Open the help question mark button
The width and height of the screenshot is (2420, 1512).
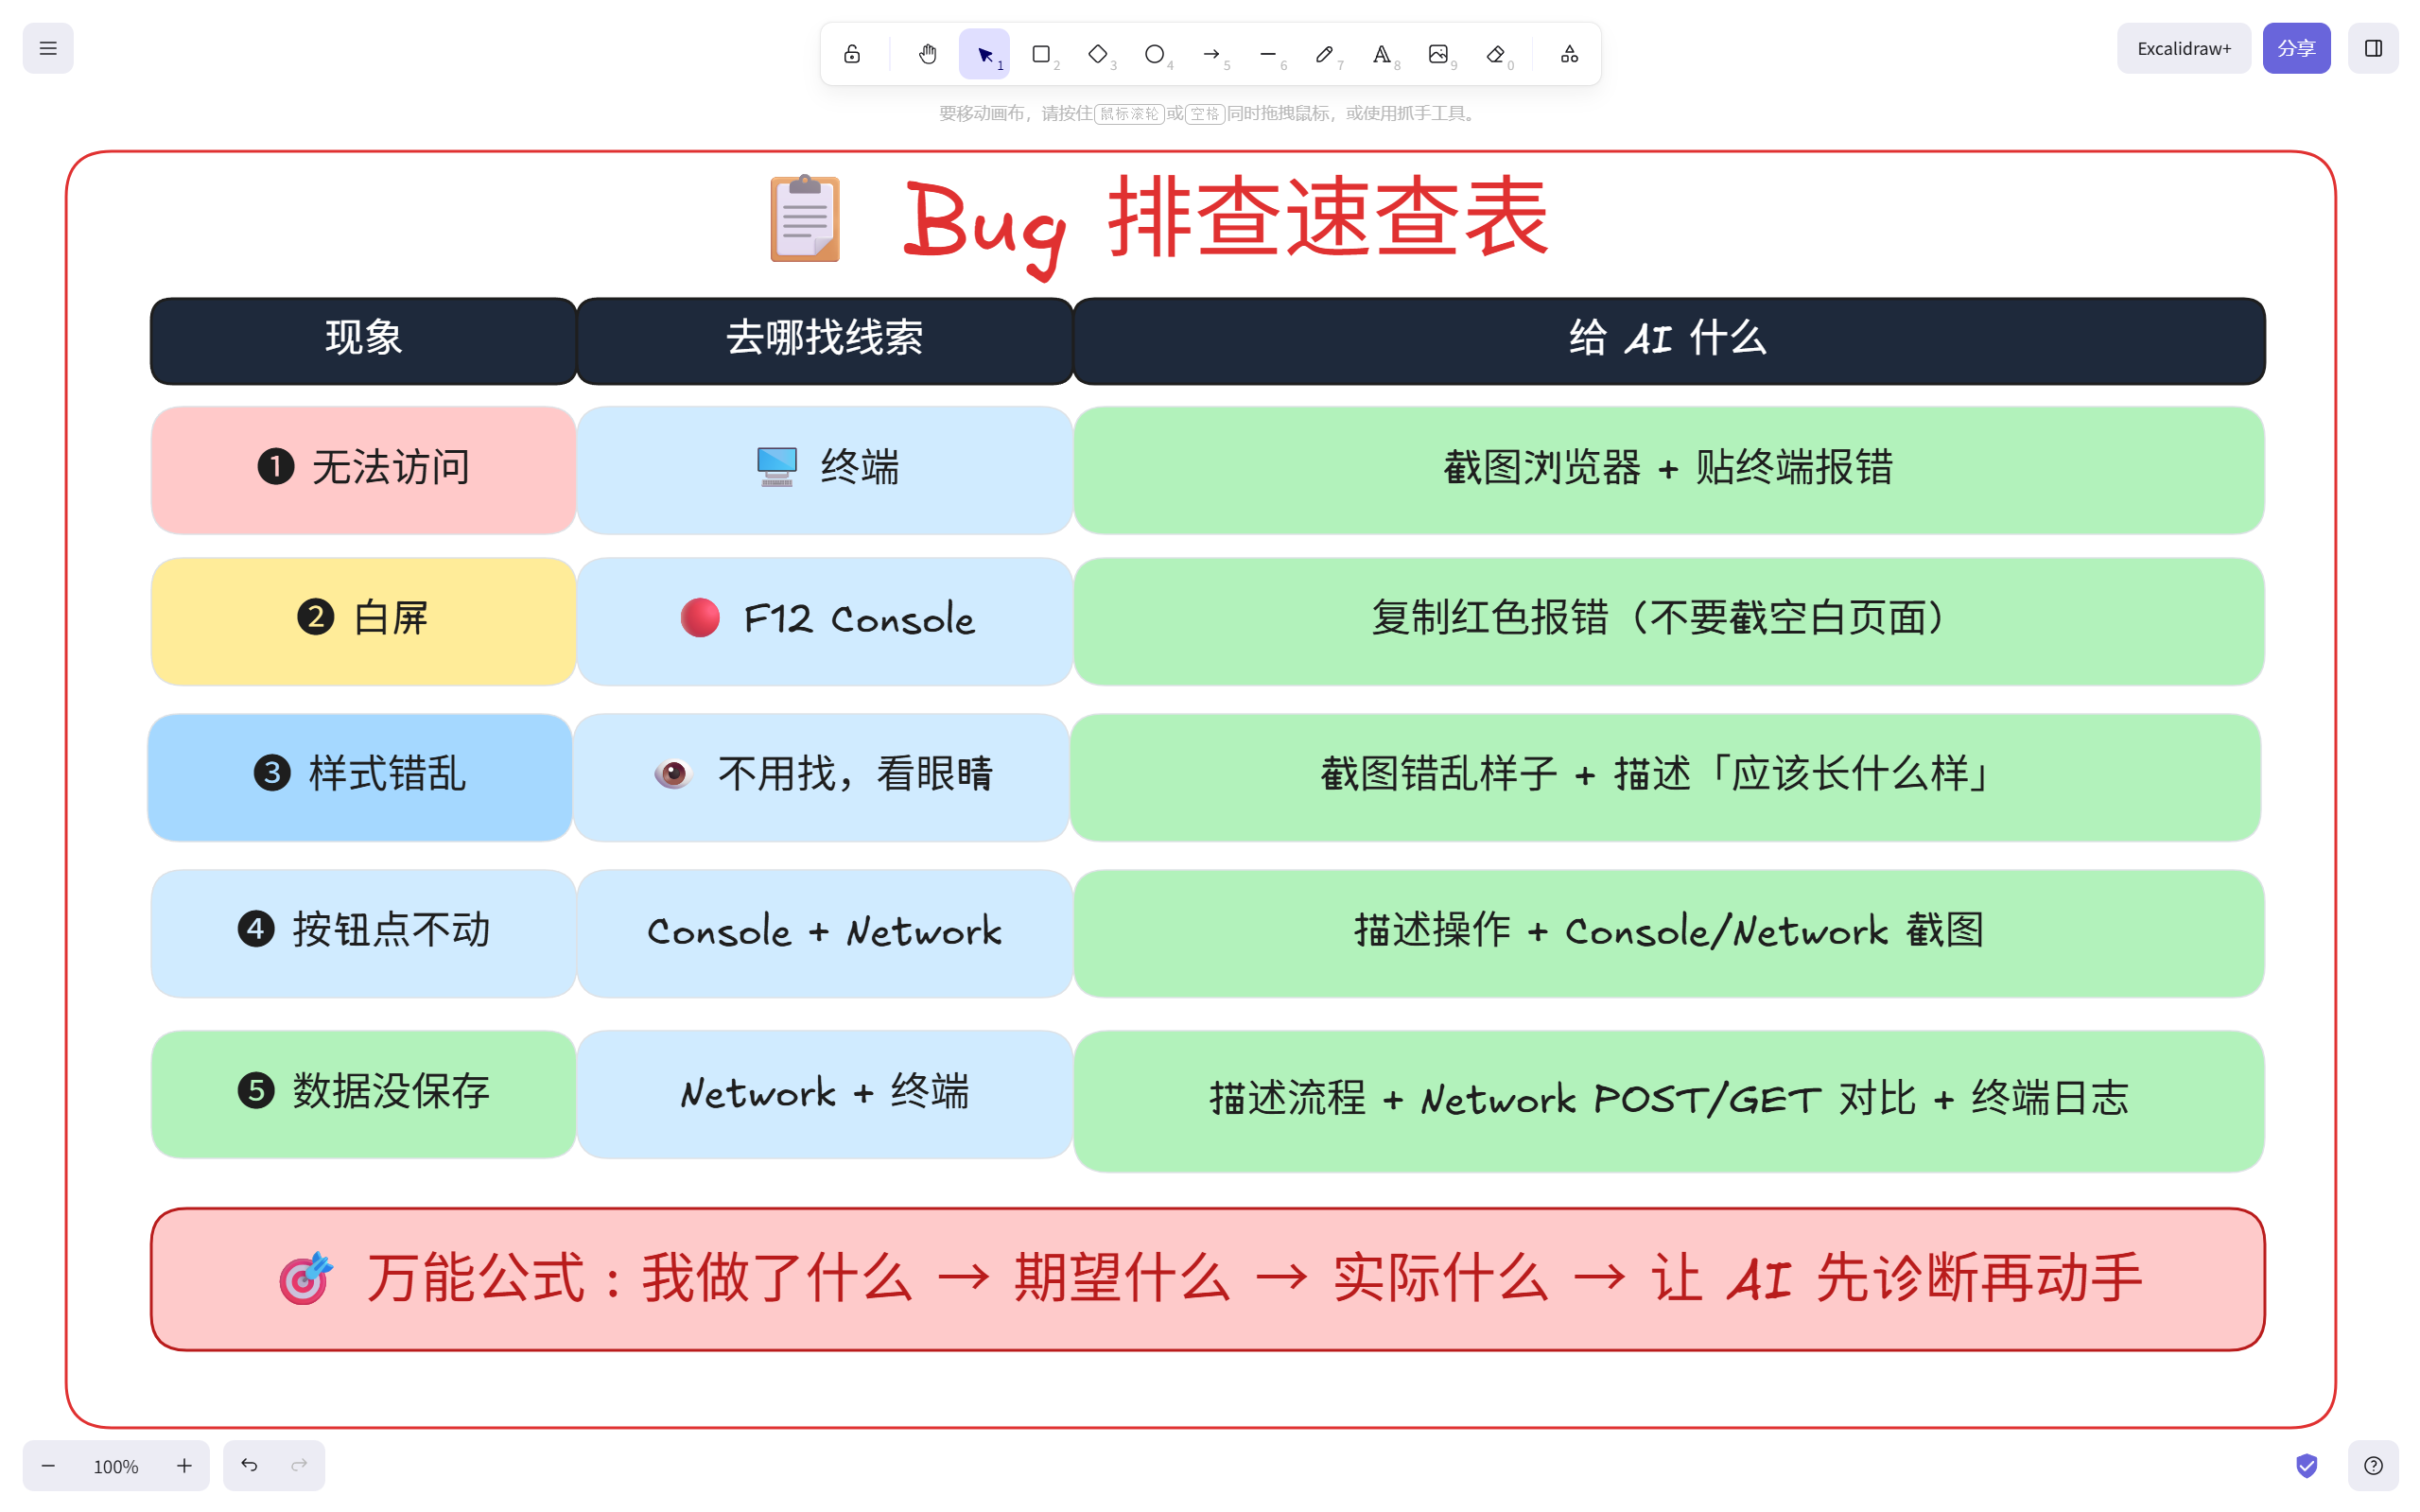2373,1465
